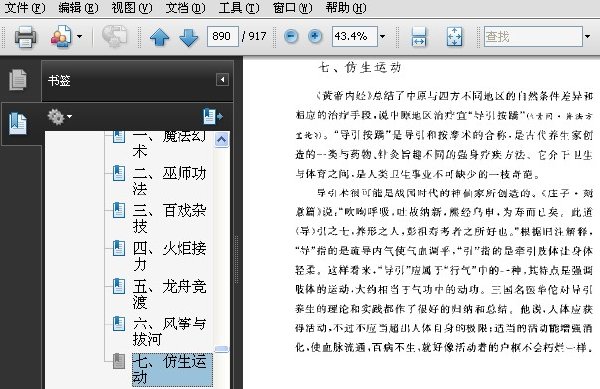The image size is (600, 389).
Task: Click bookmark icon beside 五、龙舟竞渡
Action: click(119, 286)
